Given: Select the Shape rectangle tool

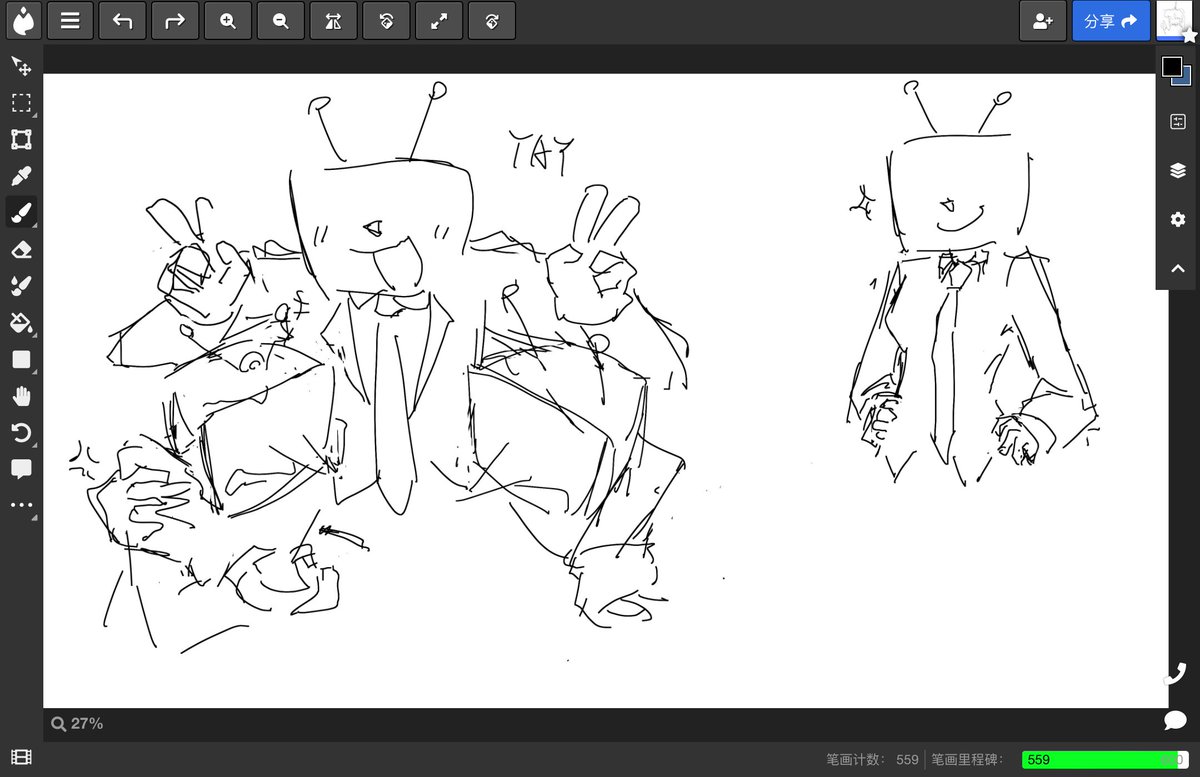Looking at the screenshot, I should (x=21, y=359).
